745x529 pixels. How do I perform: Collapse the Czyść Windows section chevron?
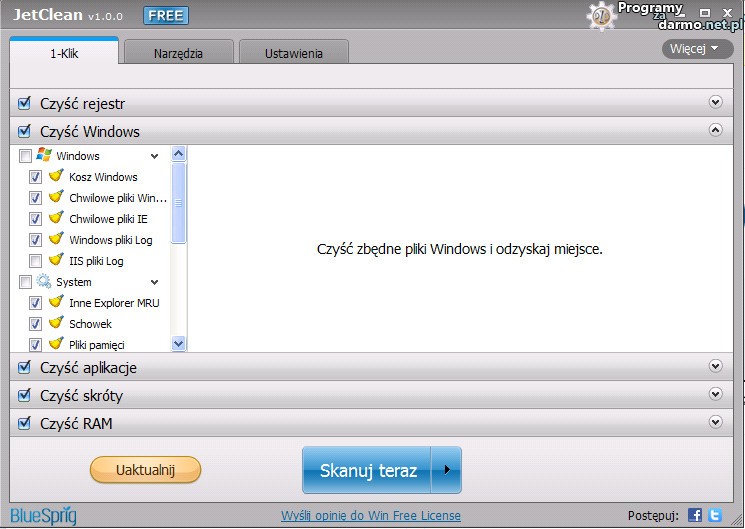click(715, 130)
